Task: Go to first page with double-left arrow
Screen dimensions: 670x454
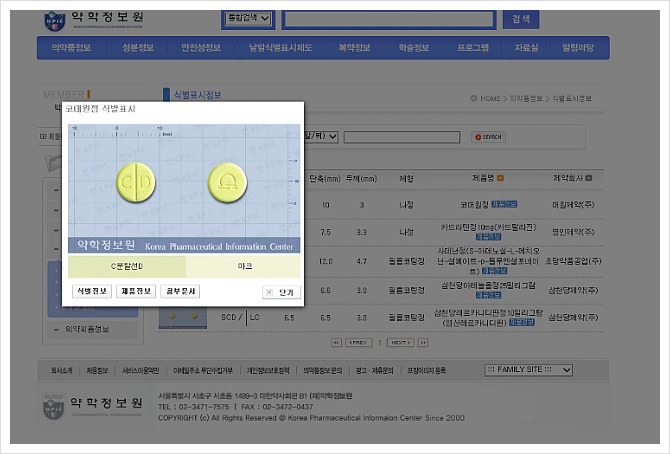Action: click(x=336, y=342)
